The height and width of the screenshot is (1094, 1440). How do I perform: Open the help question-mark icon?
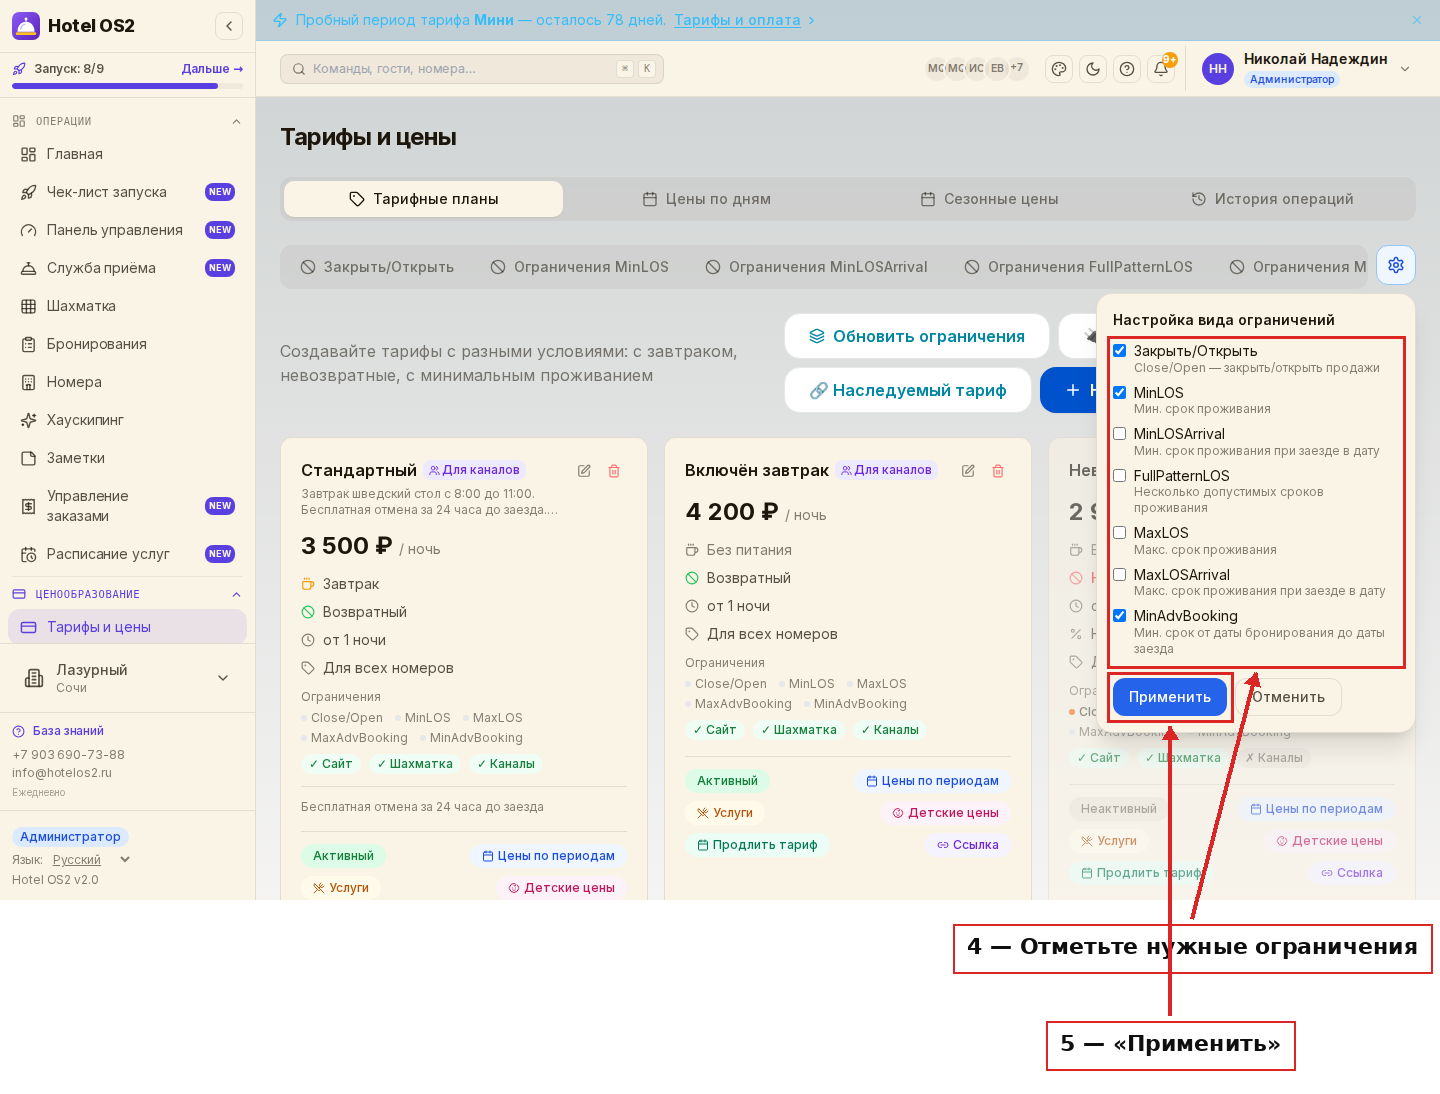pyautogui.click(x=1127, y=69)
